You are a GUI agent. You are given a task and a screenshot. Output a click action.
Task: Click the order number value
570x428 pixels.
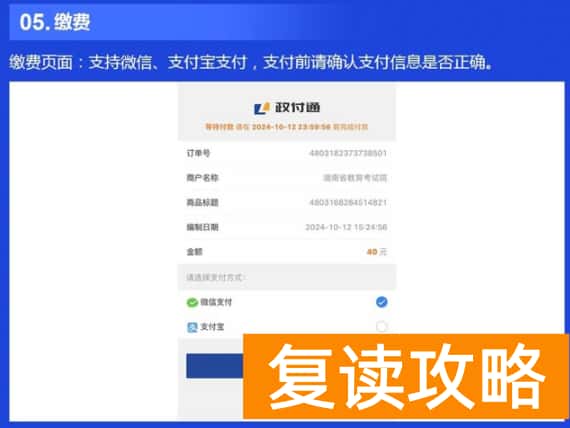pos(348,153)
